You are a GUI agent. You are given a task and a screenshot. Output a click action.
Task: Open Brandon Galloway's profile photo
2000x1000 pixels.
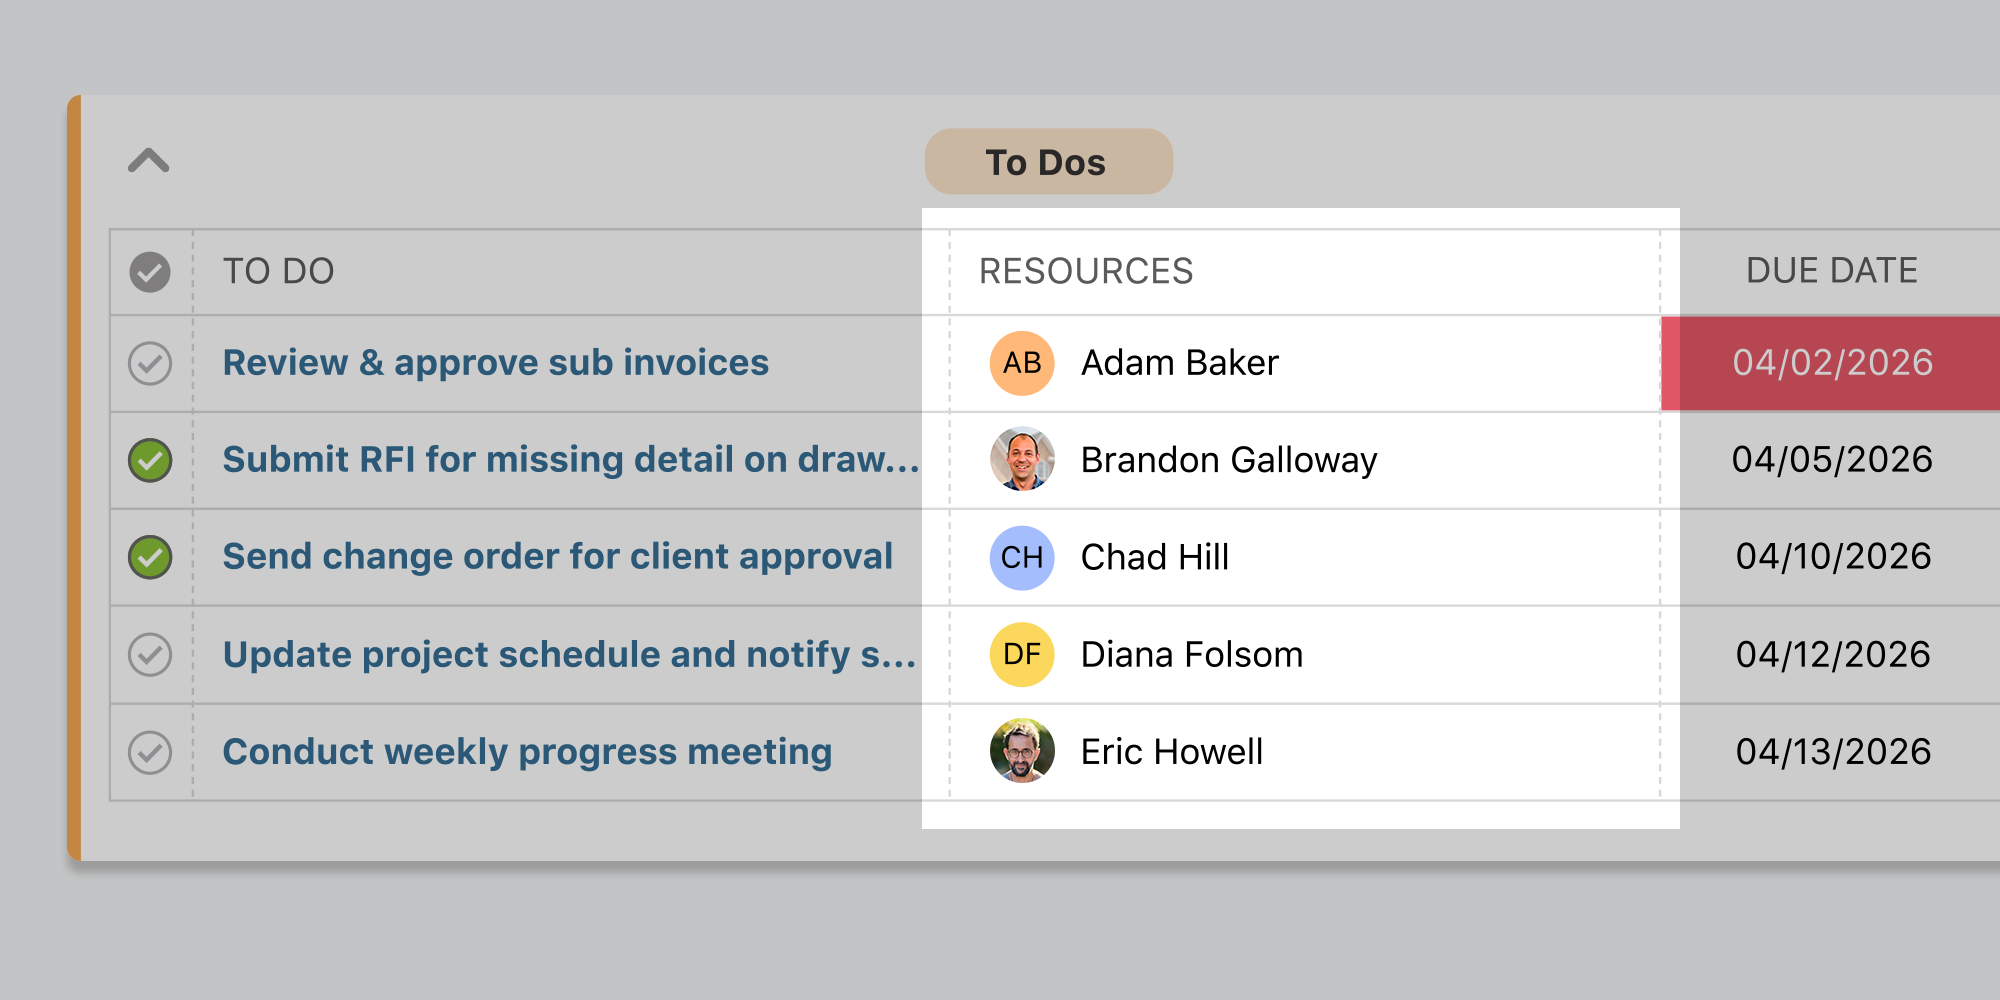(x=1020, y=460)
